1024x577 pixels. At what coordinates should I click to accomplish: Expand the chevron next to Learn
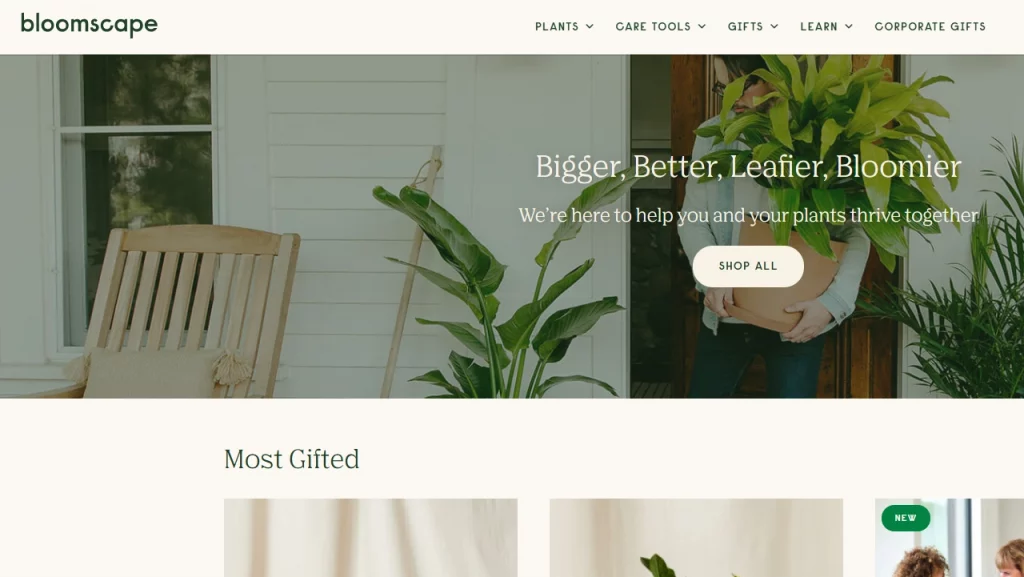[x=849, y=27]
